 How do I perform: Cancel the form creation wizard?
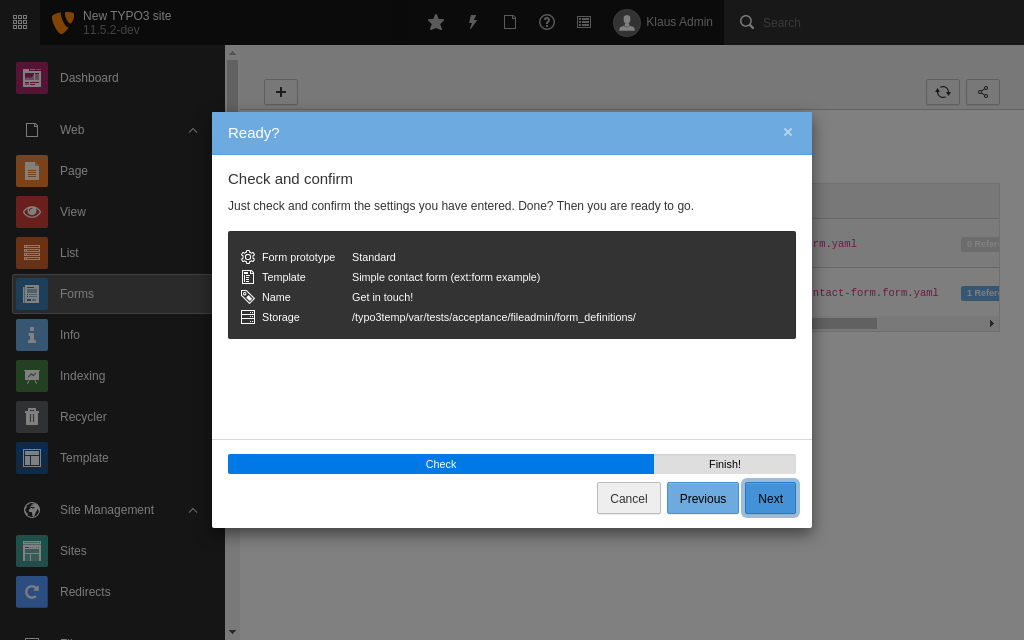[x=628, y=498]
